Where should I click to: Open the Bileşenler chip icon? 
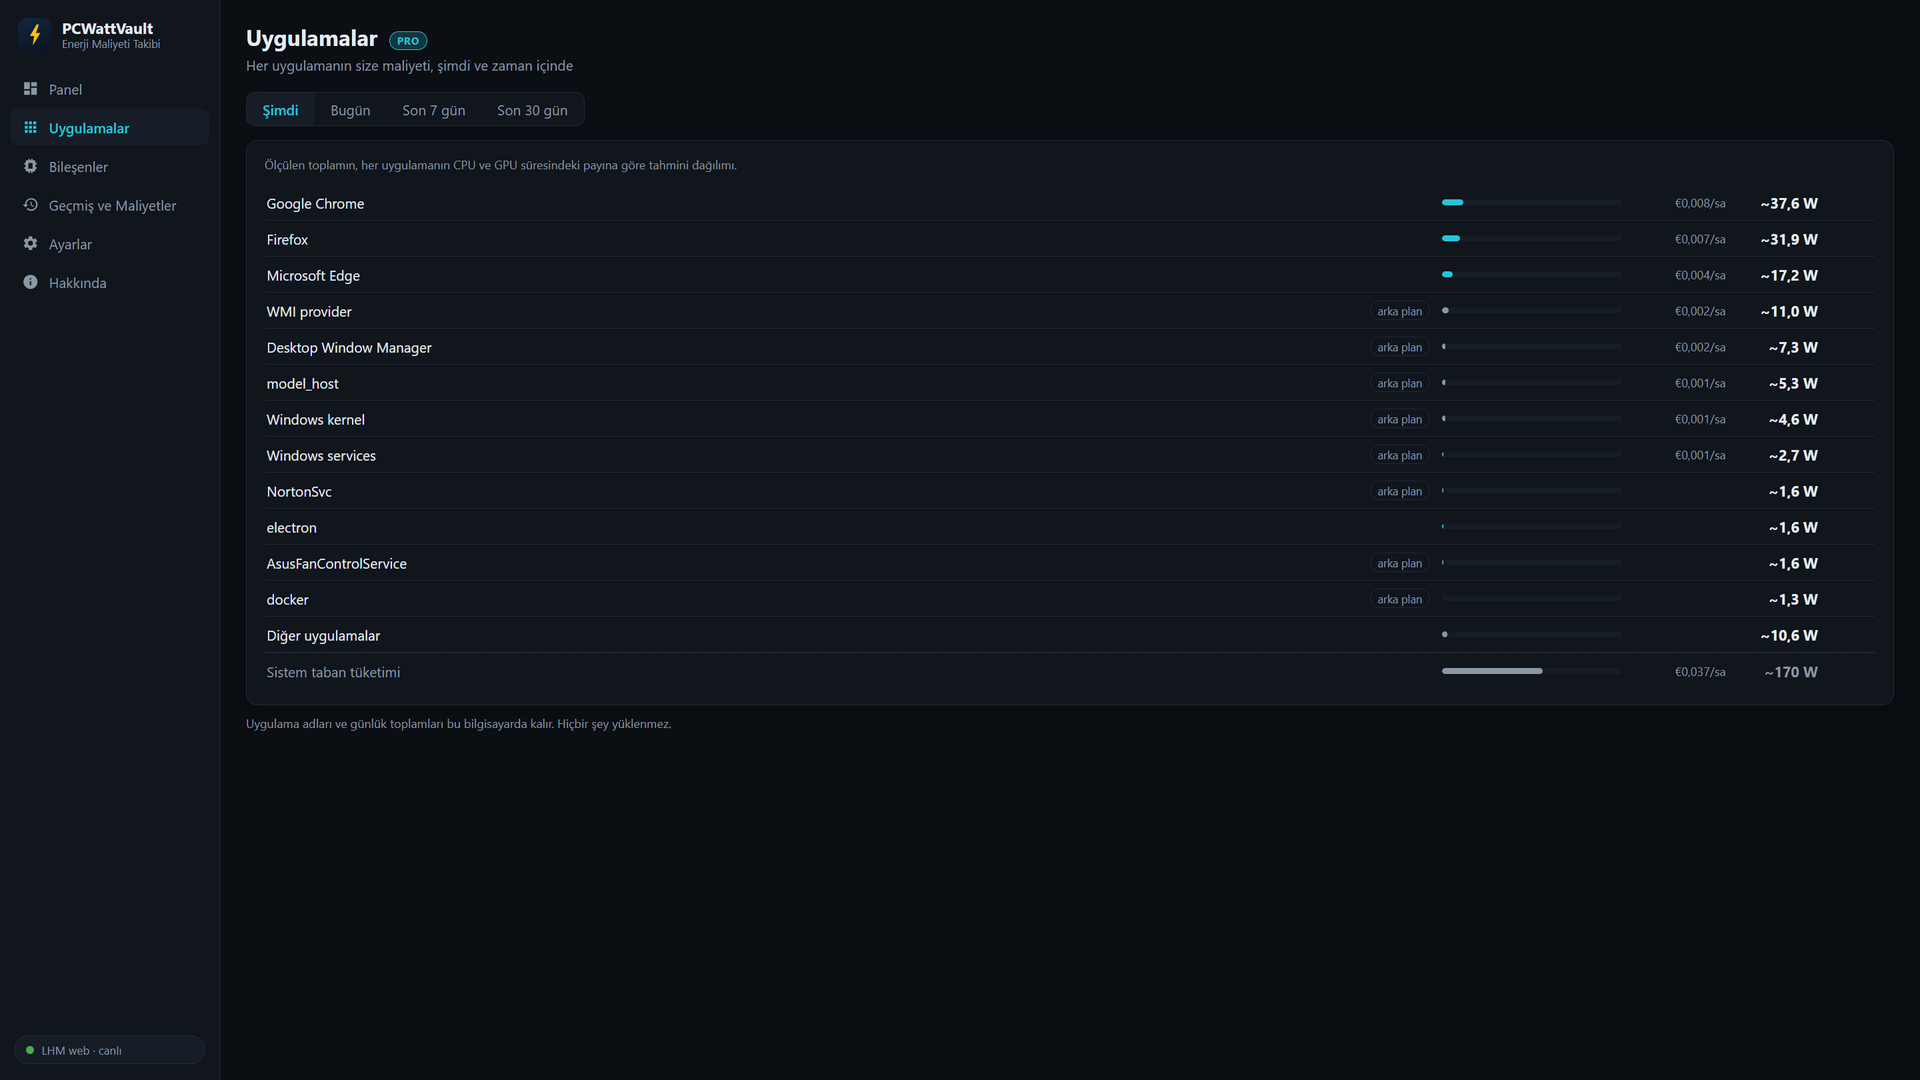coord(30,166)
